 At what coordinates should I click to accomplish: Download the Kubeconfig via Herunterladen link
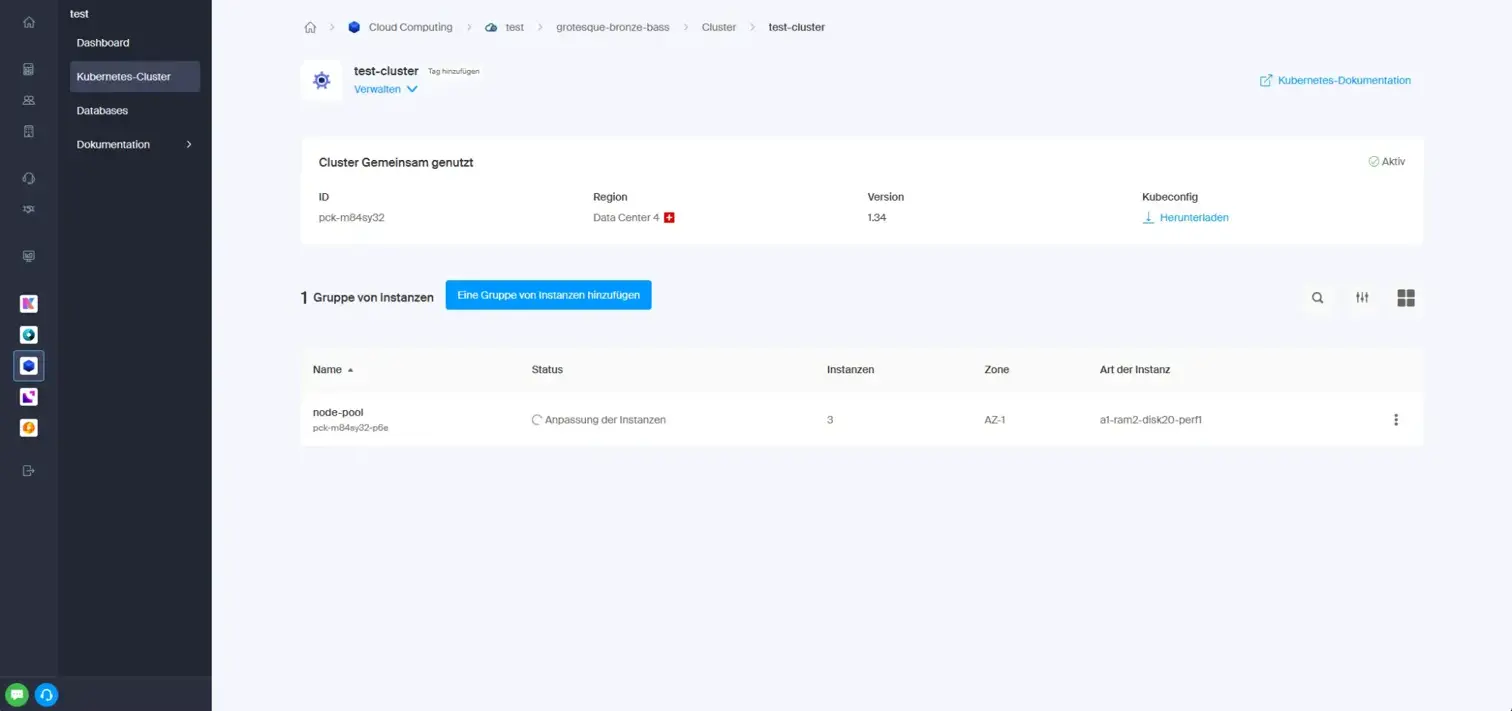pos(1192,217)
